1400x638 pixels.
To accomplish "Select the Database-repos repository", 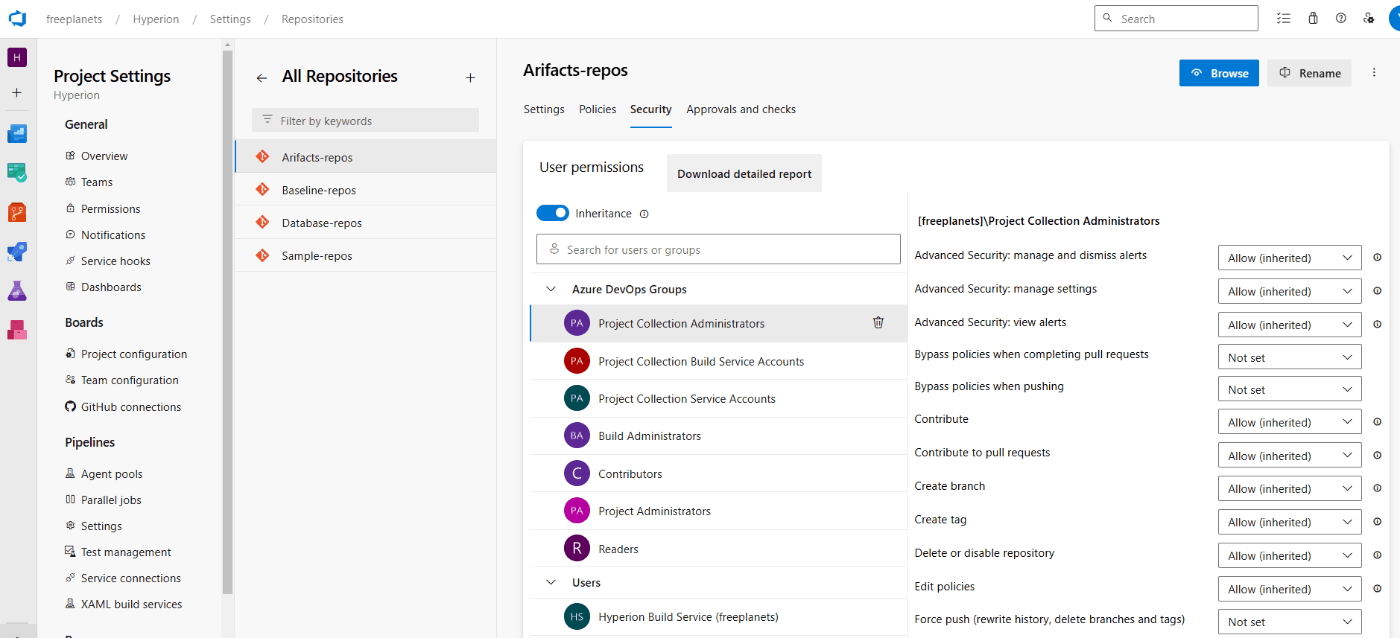I will 365,223.
